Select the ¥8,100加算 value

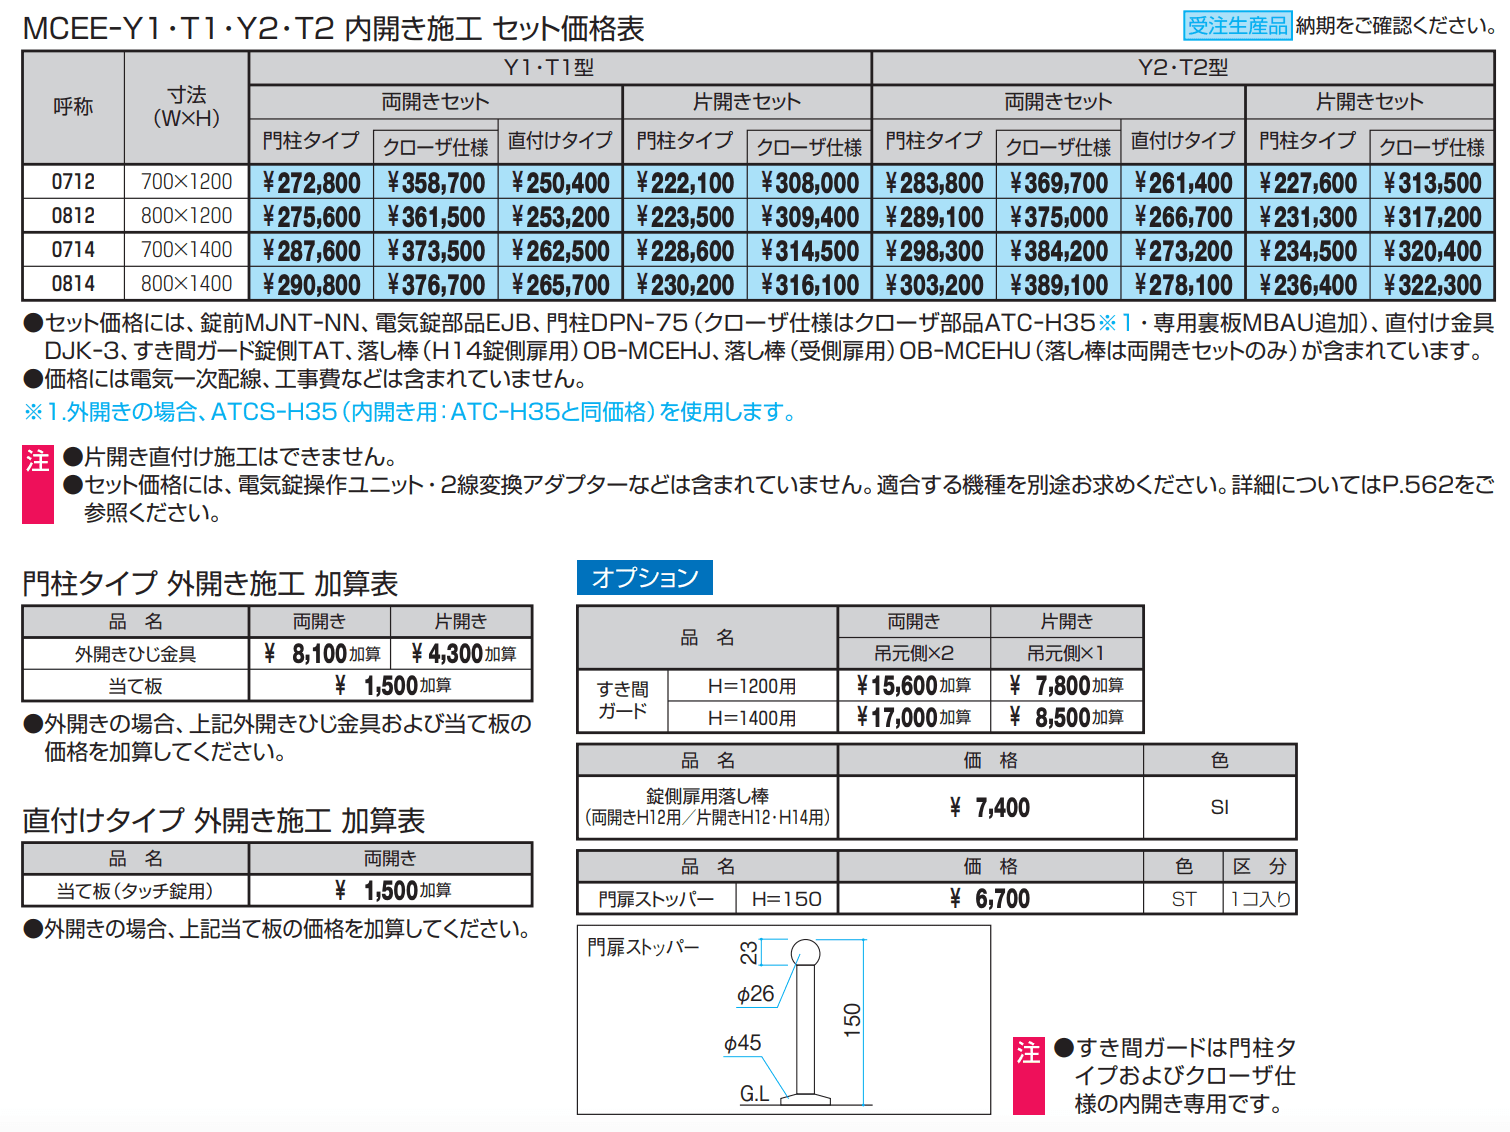click(320, 654)
